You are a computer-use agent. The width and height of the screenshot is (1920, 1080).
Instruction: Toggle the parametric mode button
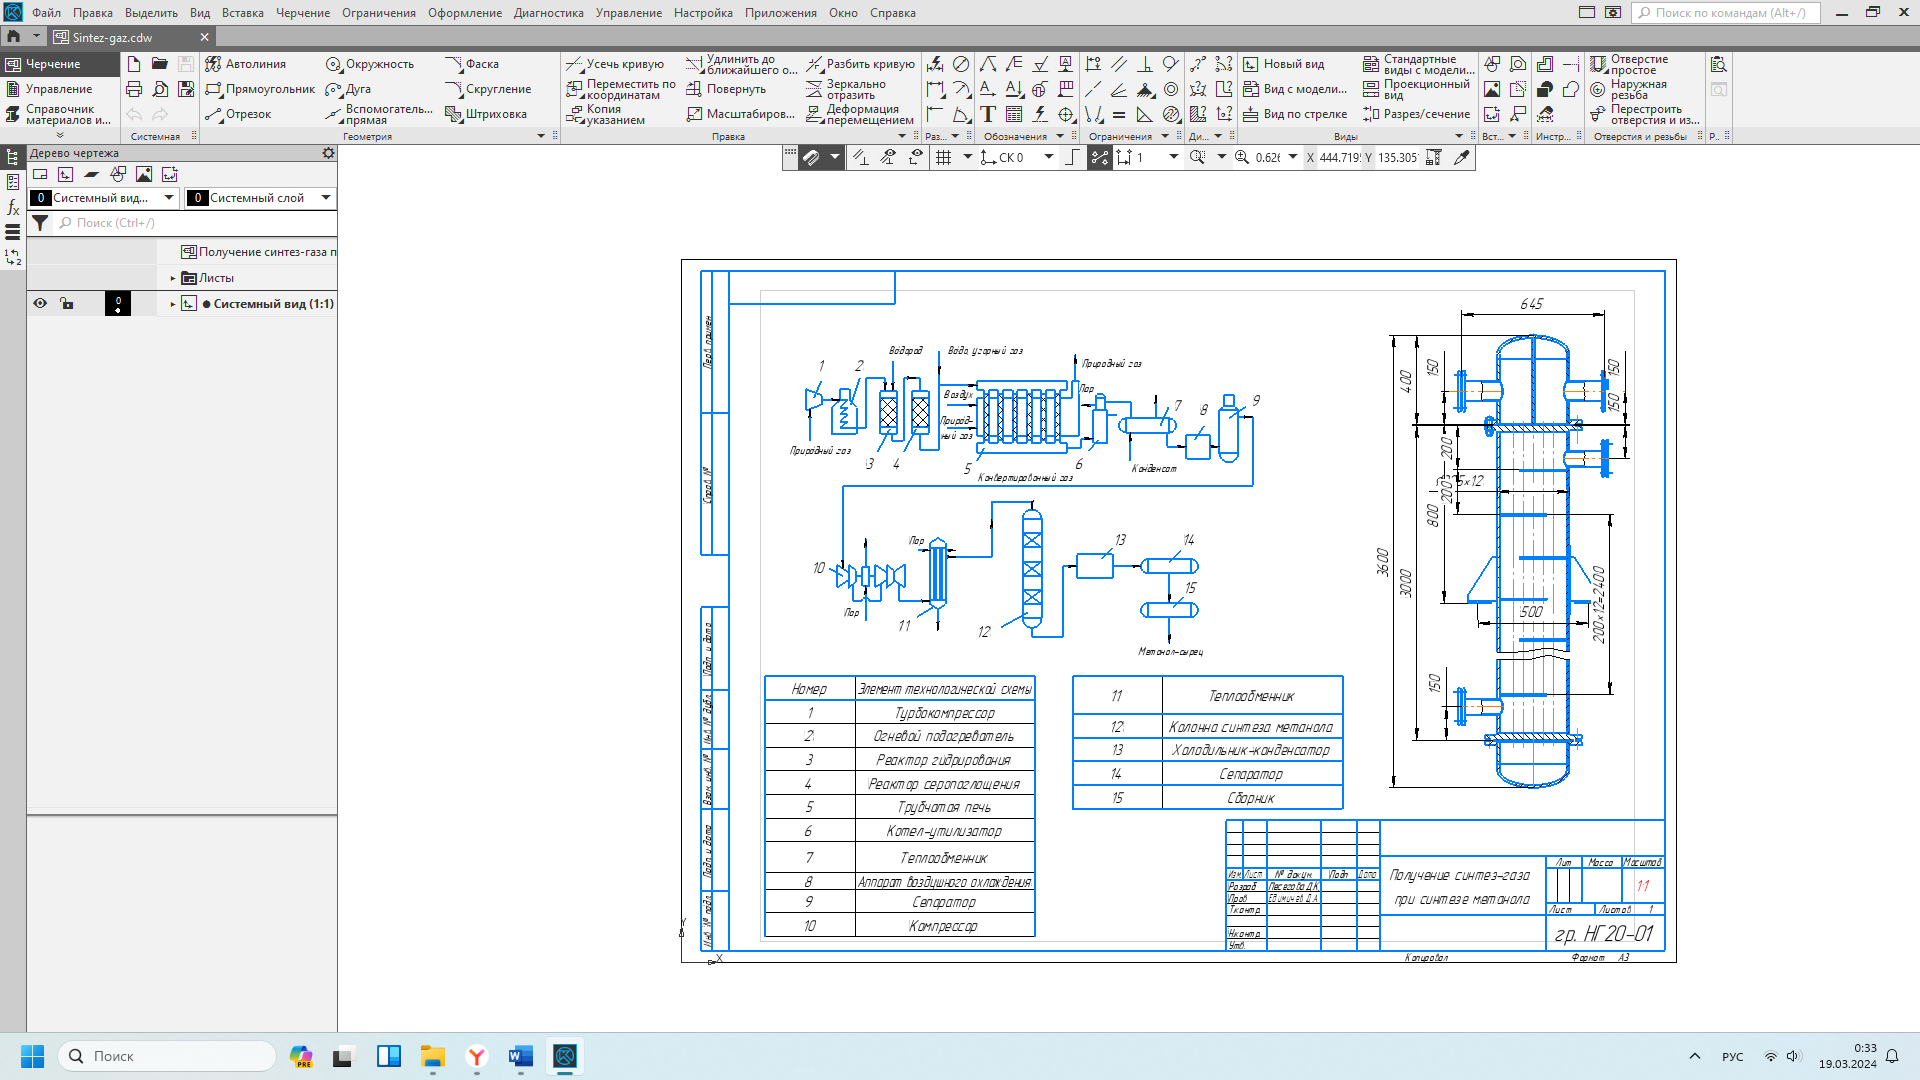point(1099,157)
